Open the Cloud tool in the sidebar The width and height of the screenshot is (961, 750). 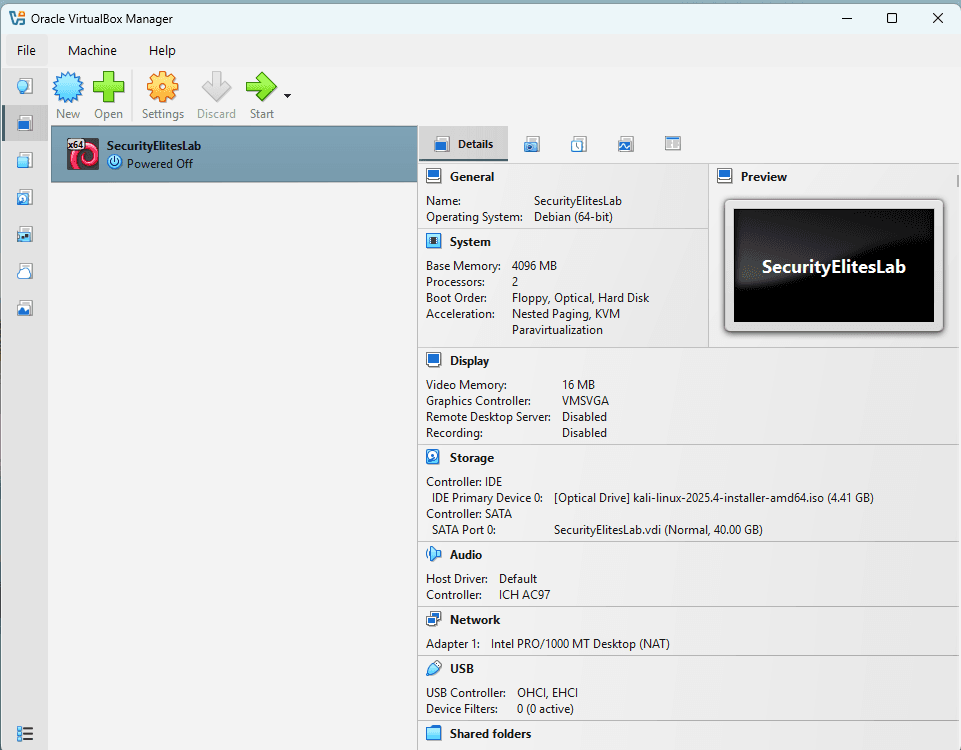tap(25, 271)
